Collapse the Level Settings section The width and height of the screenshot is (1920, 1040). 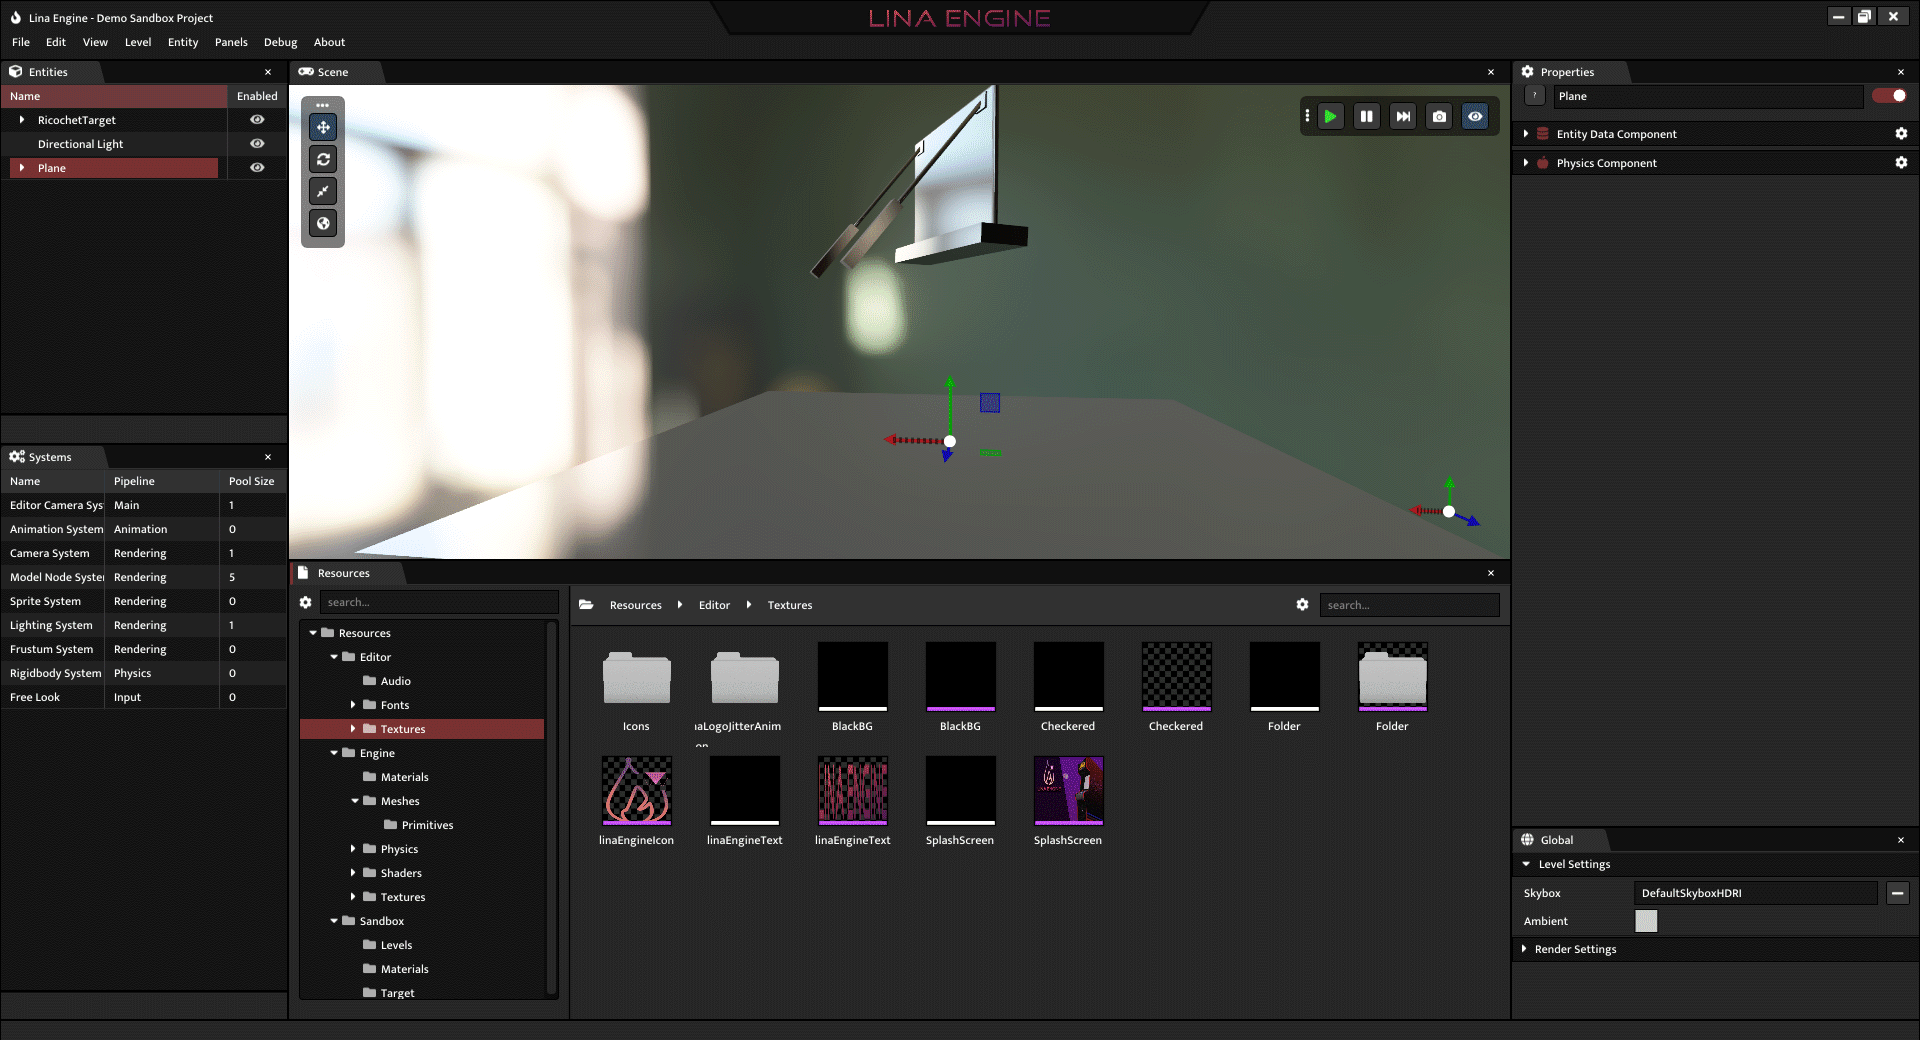(x=1526, y=864)
